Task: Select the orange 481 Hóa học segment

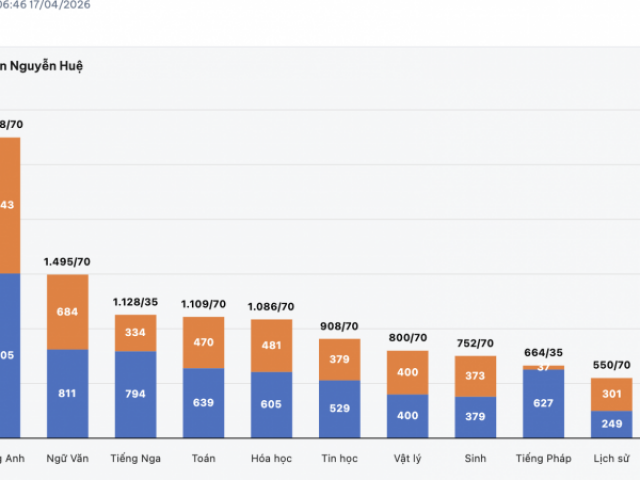Action: pos(271,345)
